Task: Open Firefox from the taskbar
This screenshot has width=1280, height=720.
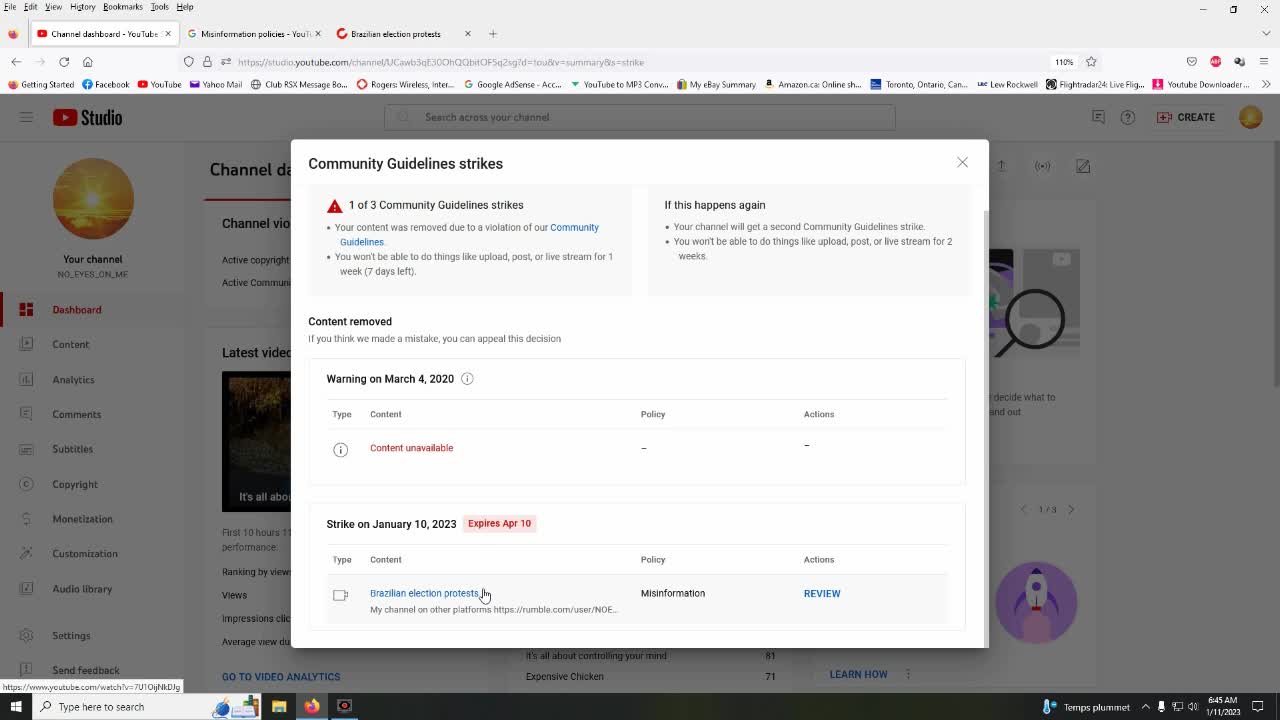Action: (x=312, y=706)
